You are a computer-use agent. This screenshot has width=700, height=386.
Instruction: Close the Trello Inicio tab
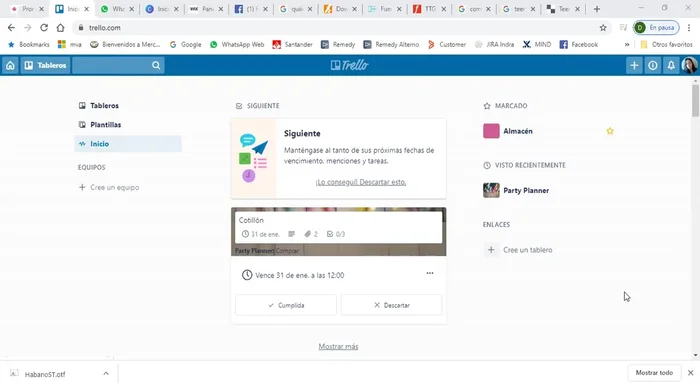pyautogui.click(x=87, y=9)
